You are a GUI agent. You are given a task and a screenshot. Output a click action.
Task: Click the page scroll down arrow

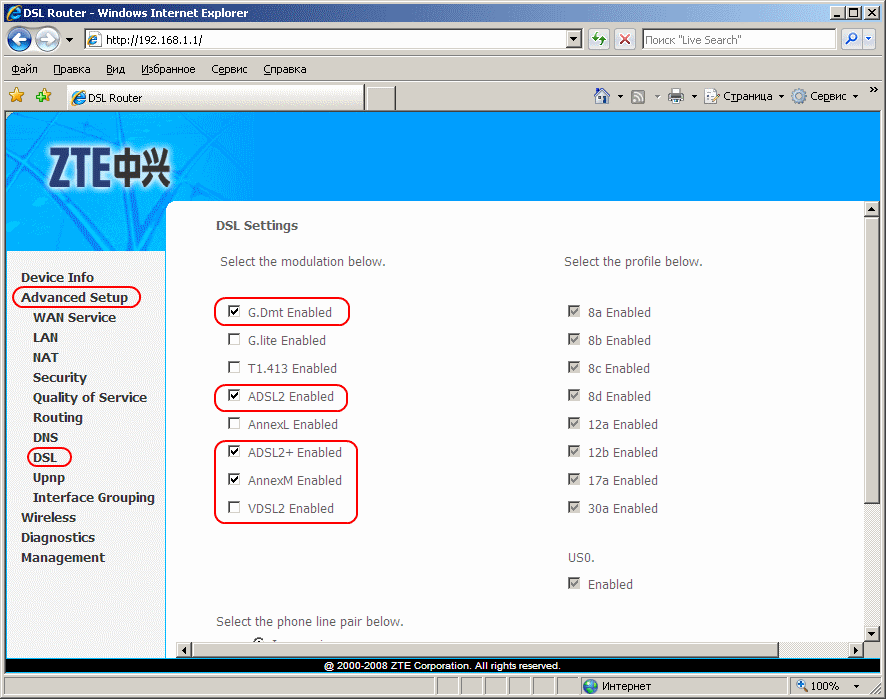[872, 634]
